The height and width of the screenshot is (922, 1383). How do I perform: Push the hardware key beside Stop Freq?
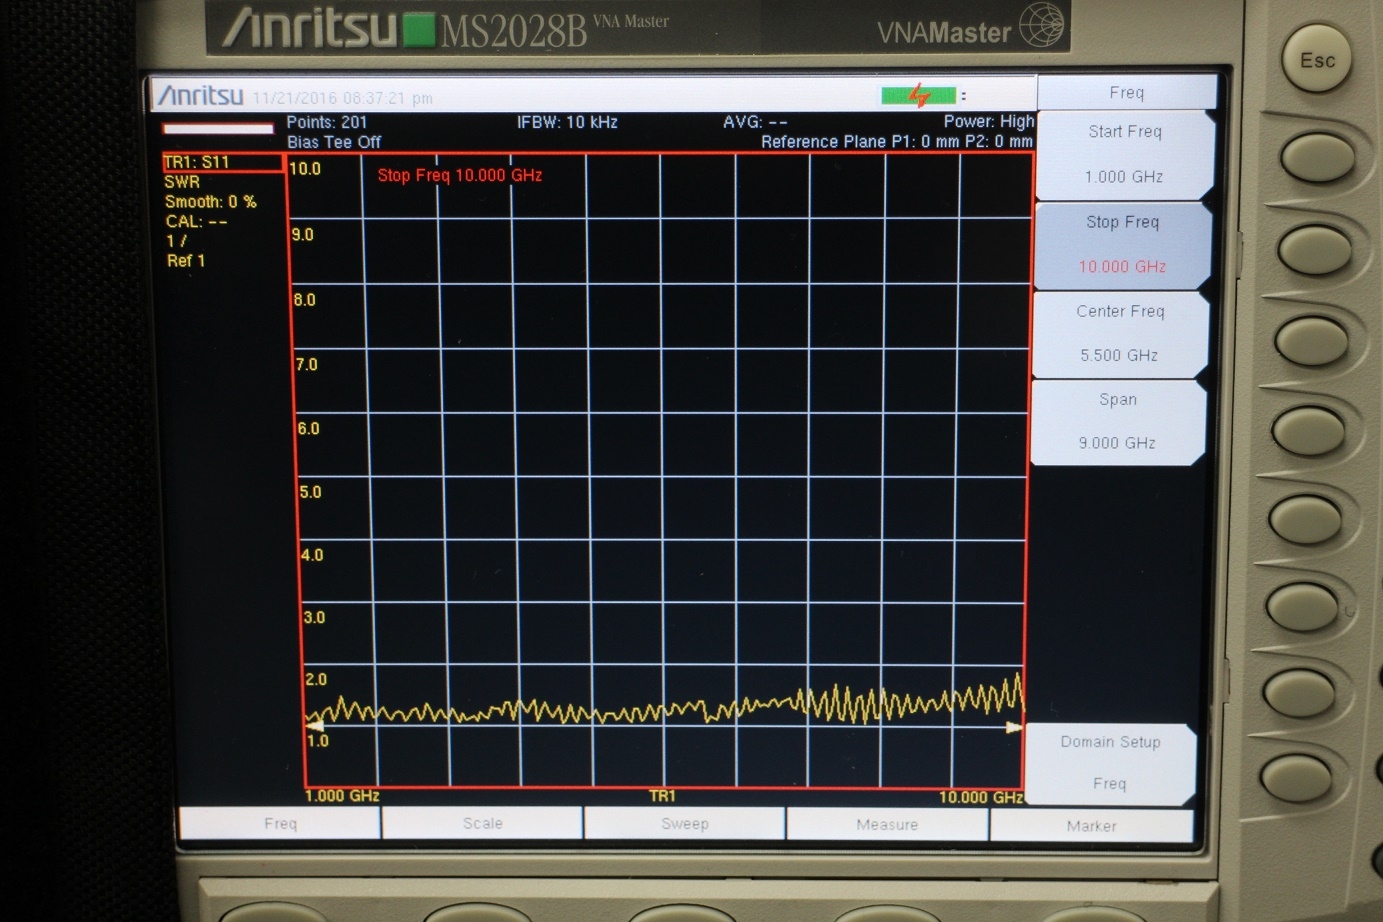point(1316,249)
